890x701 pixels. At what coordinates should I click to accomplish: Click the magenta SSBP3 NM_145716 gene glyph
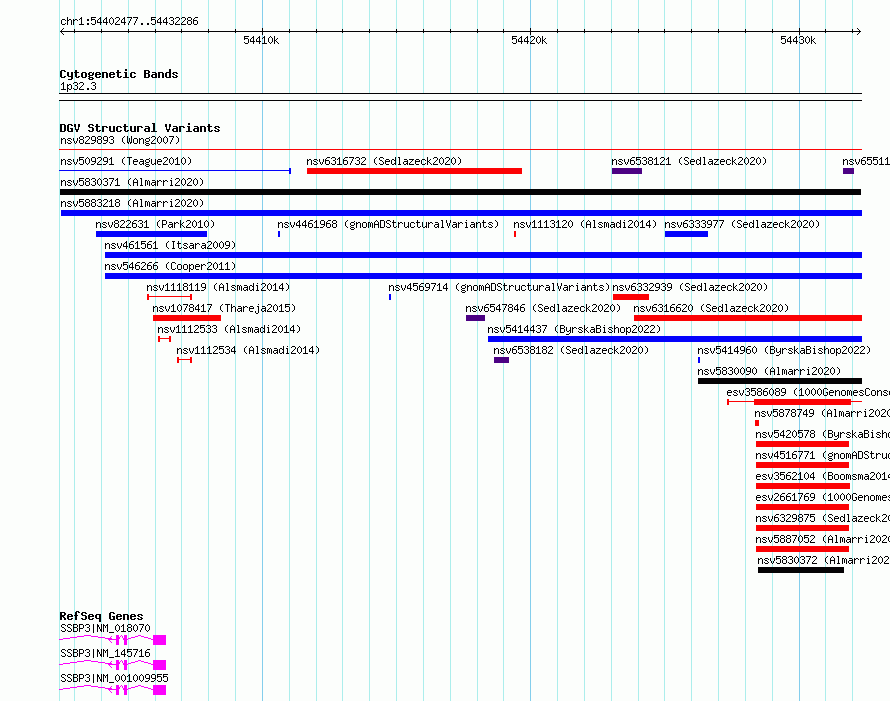click(x=113, y=665)
